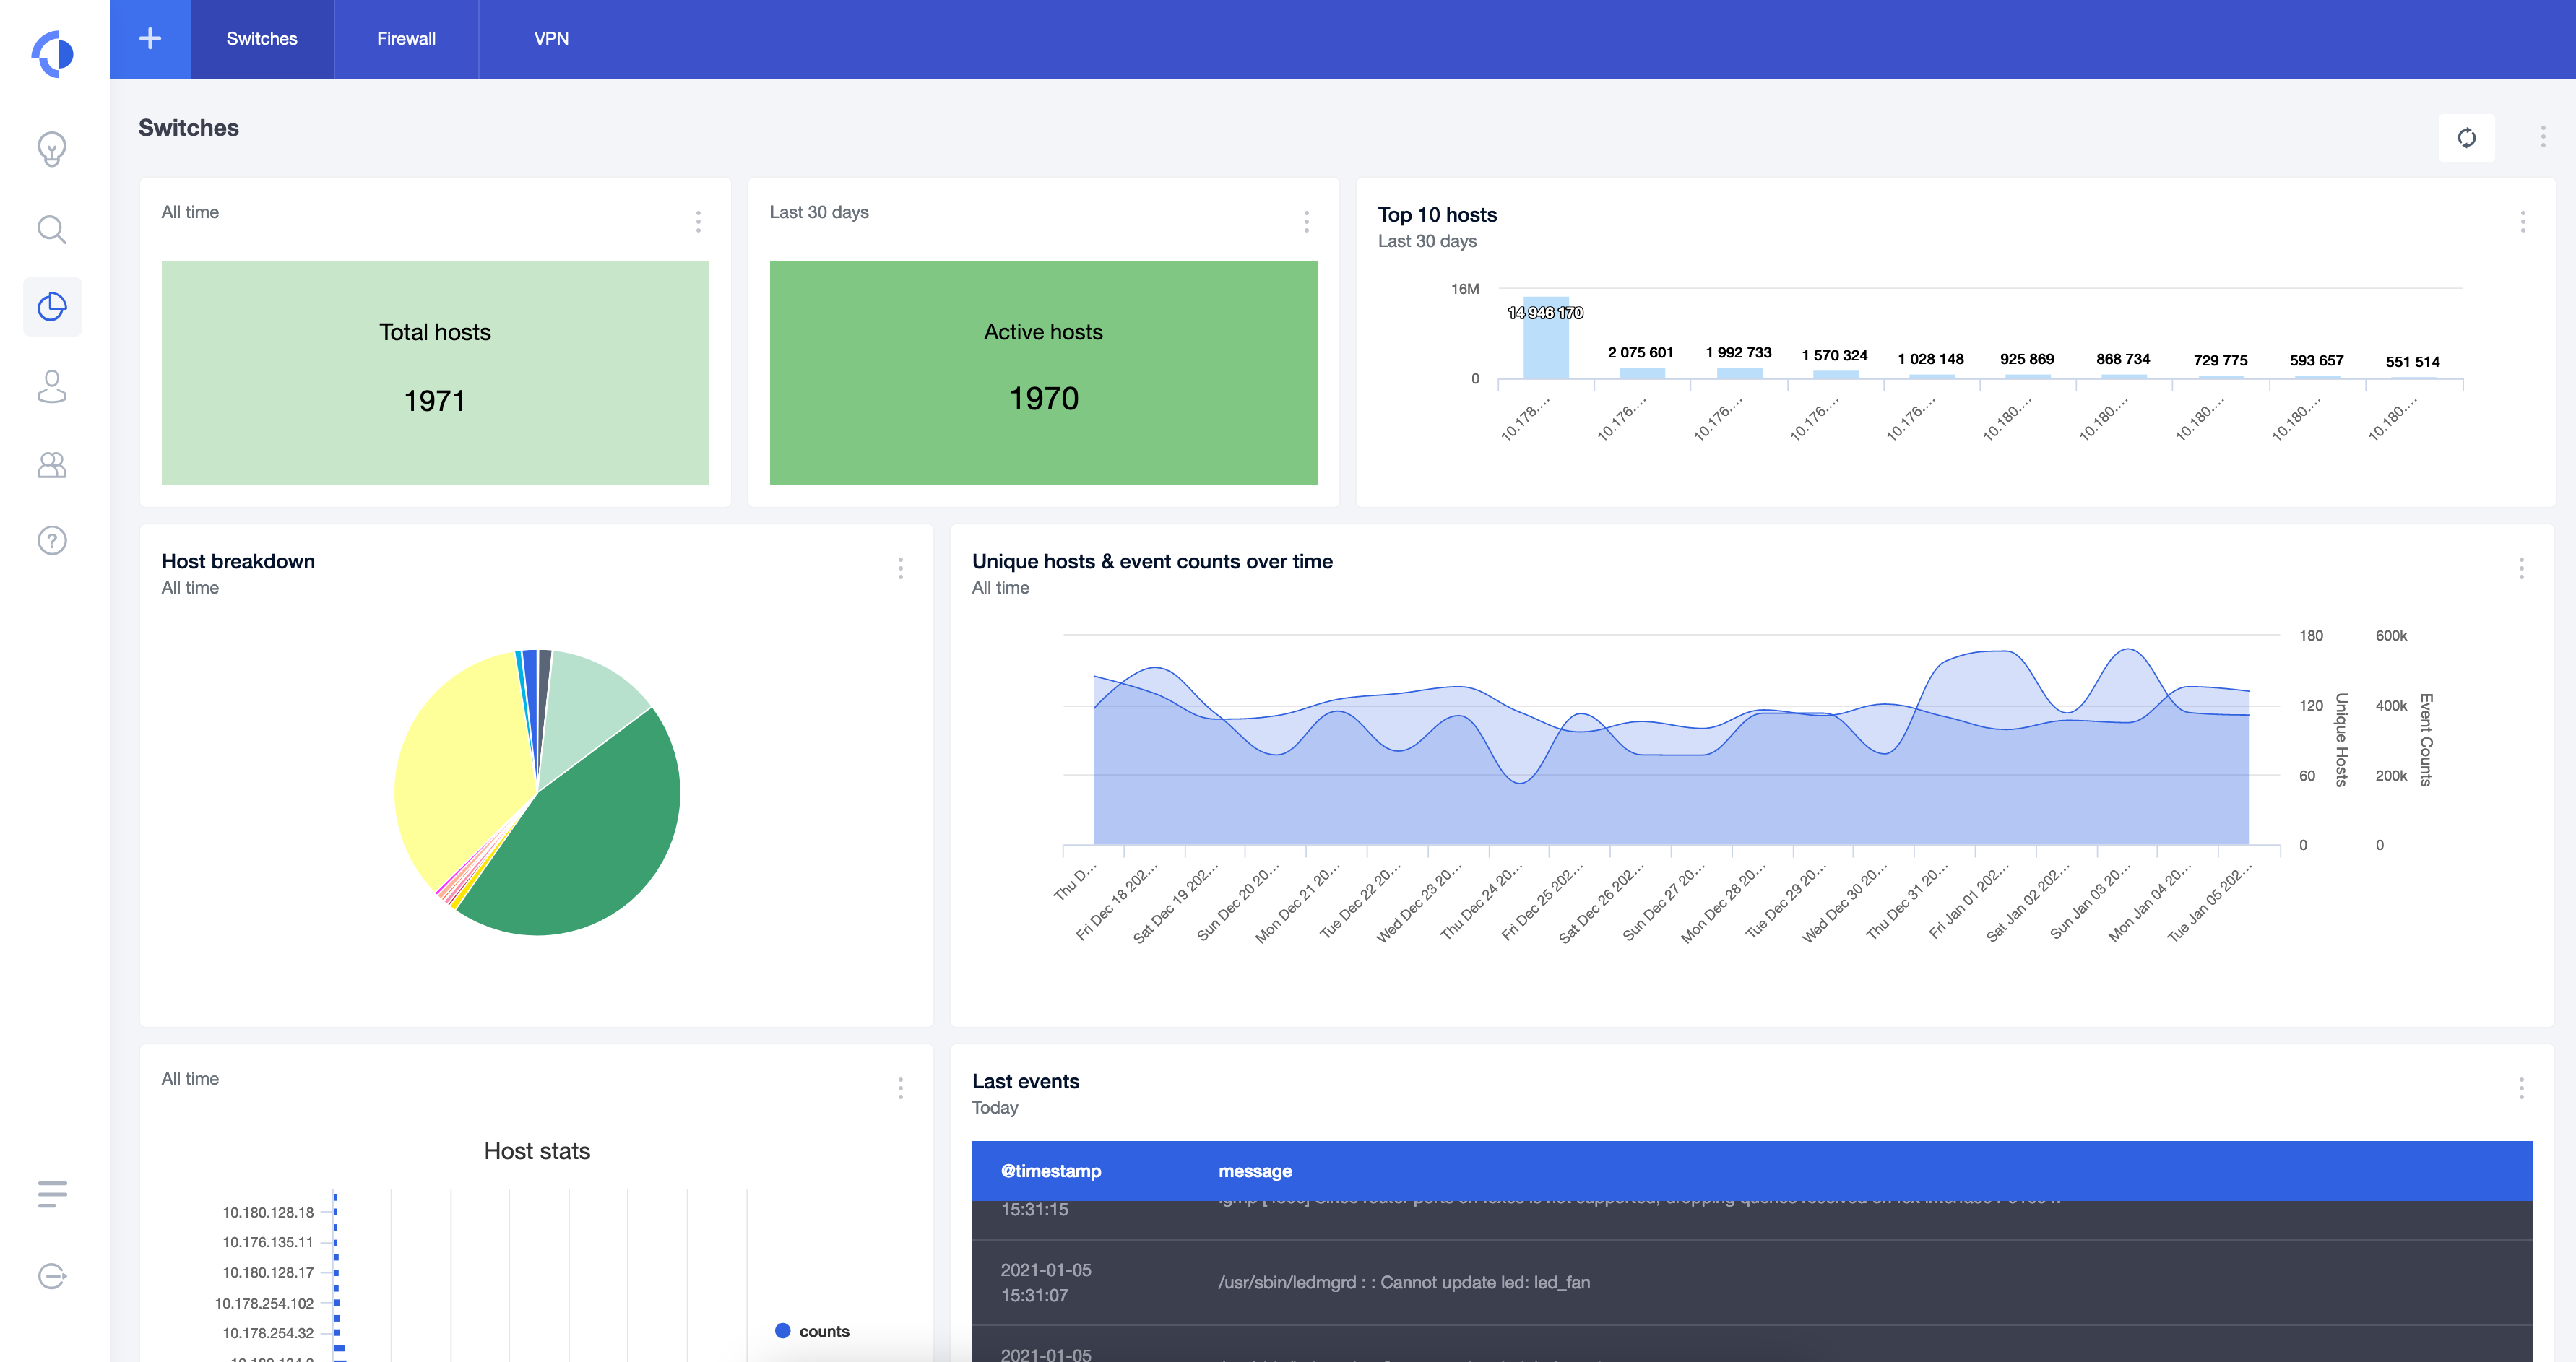Open Last events panel options menu
The image size is (2576, 1362).
click(2521, 1088)
